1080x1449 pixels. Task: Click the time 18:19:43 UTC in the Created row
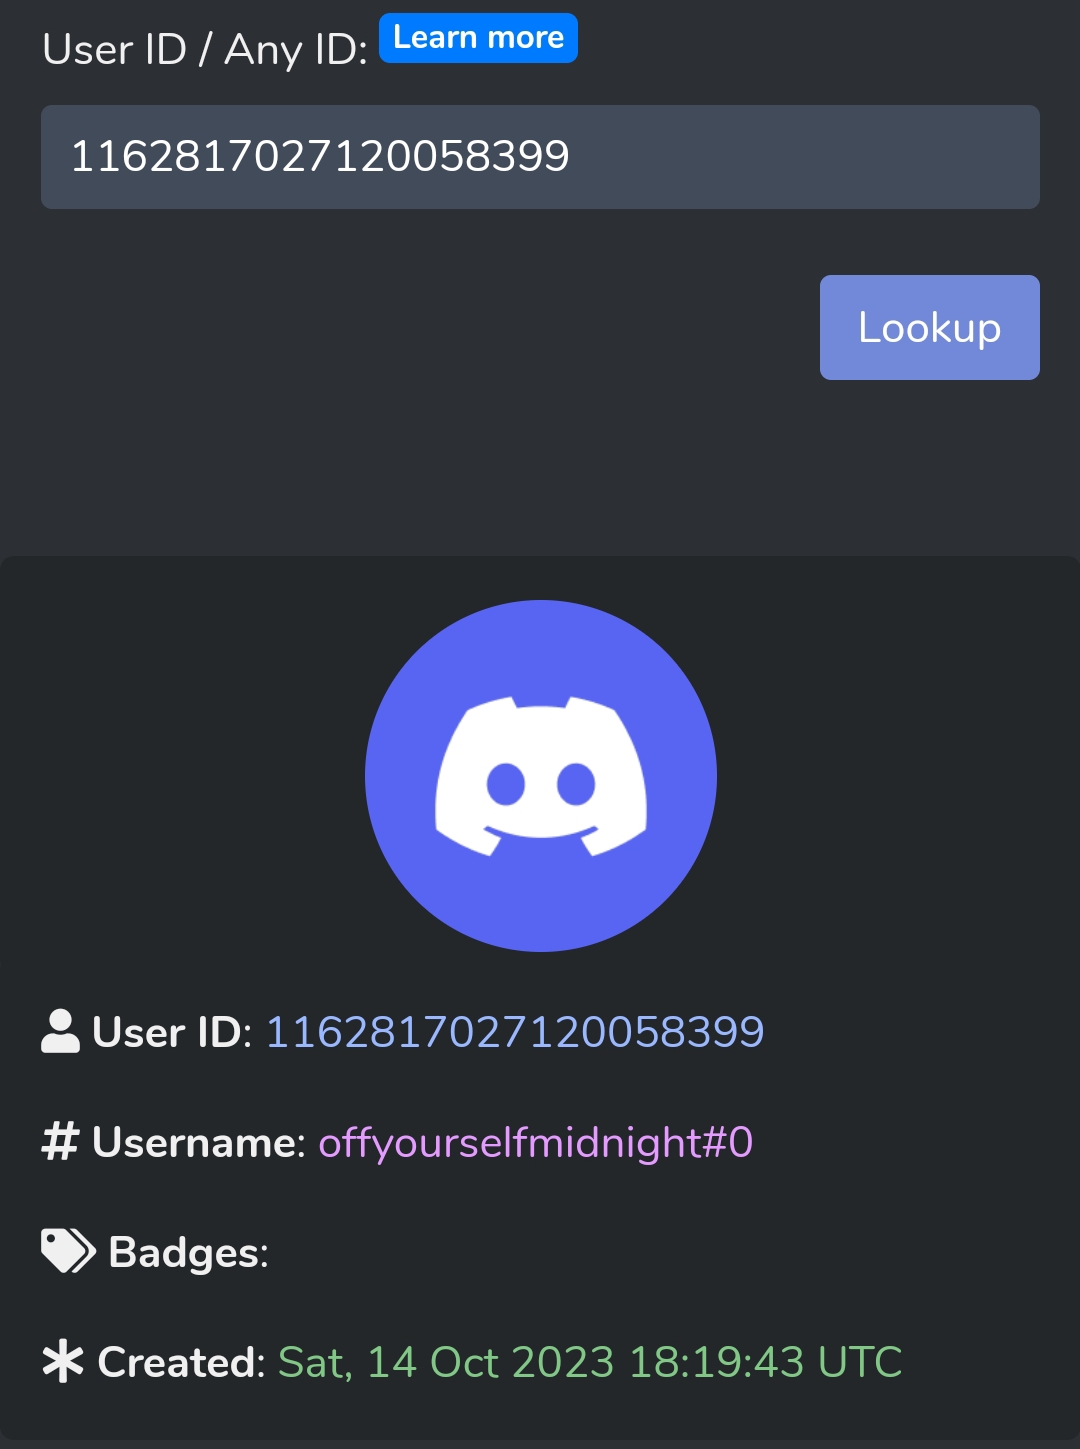(x=766, y=1362)
